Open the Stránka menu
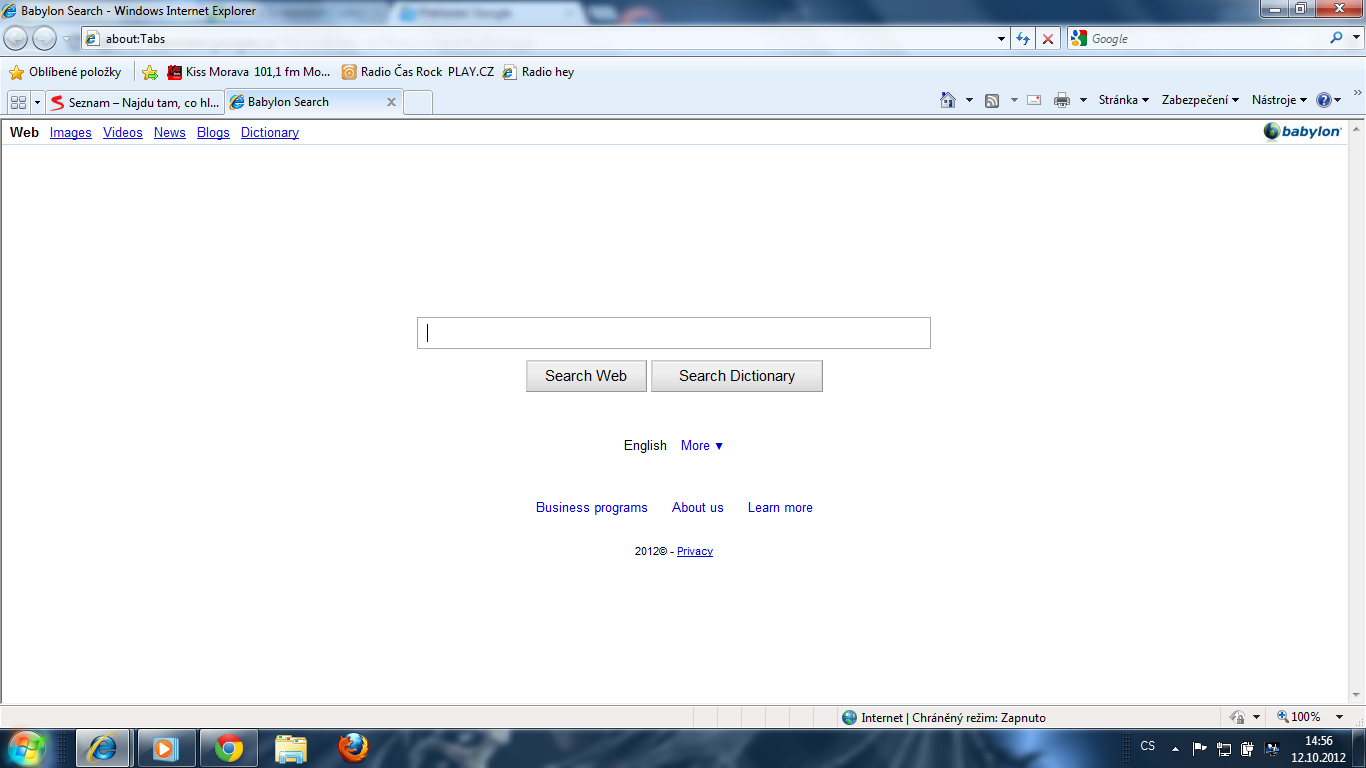This screenshot has width=1366, height=768. tap(1124, 100)
